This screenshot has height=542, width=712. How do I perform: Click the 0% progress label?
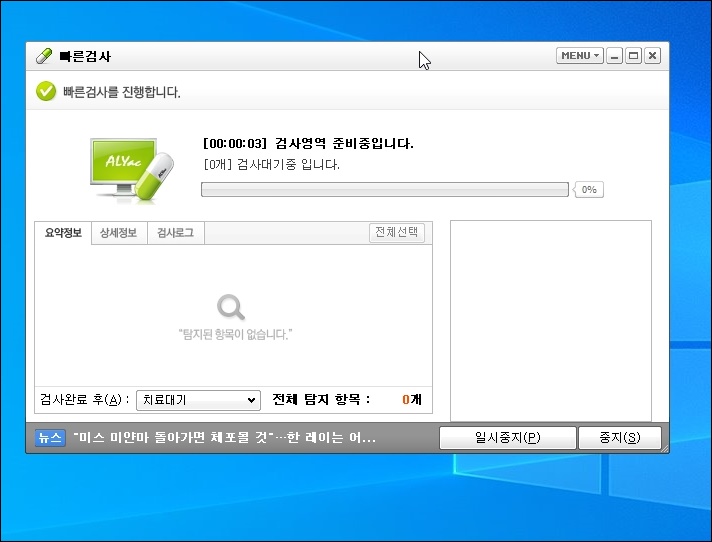tap(589, 189)
